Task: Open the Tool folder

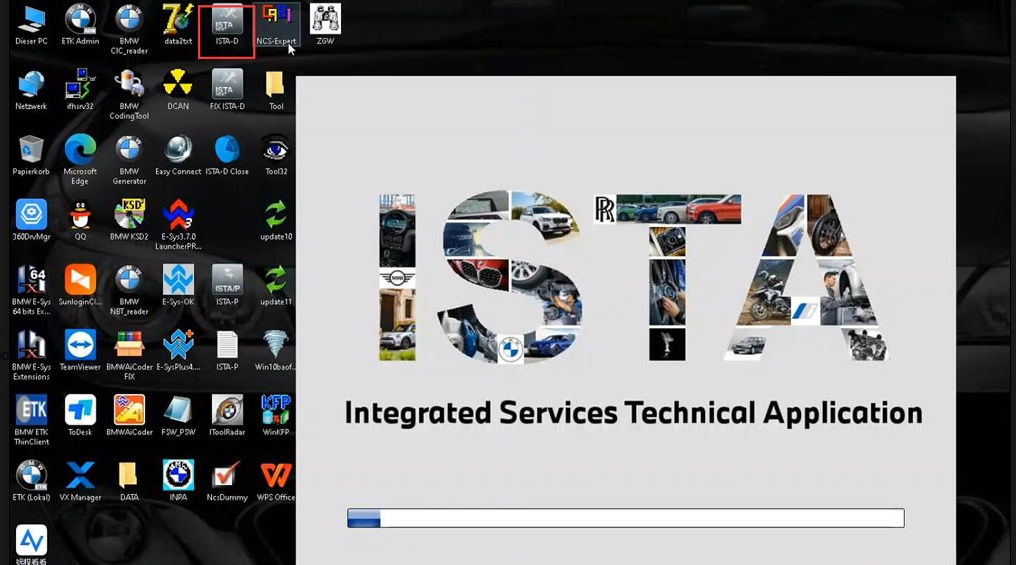Action: [276, 89]
